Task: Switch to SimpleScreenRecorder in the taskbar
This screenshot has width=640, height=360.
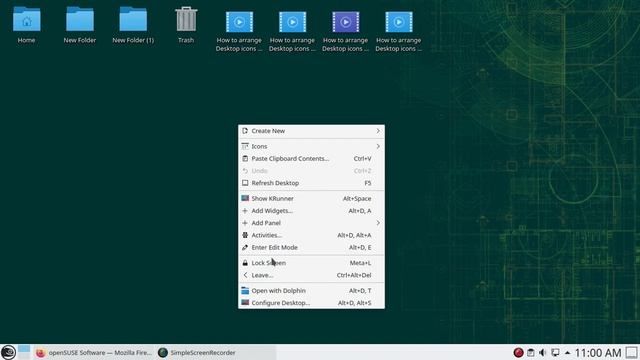Action: 216,352
